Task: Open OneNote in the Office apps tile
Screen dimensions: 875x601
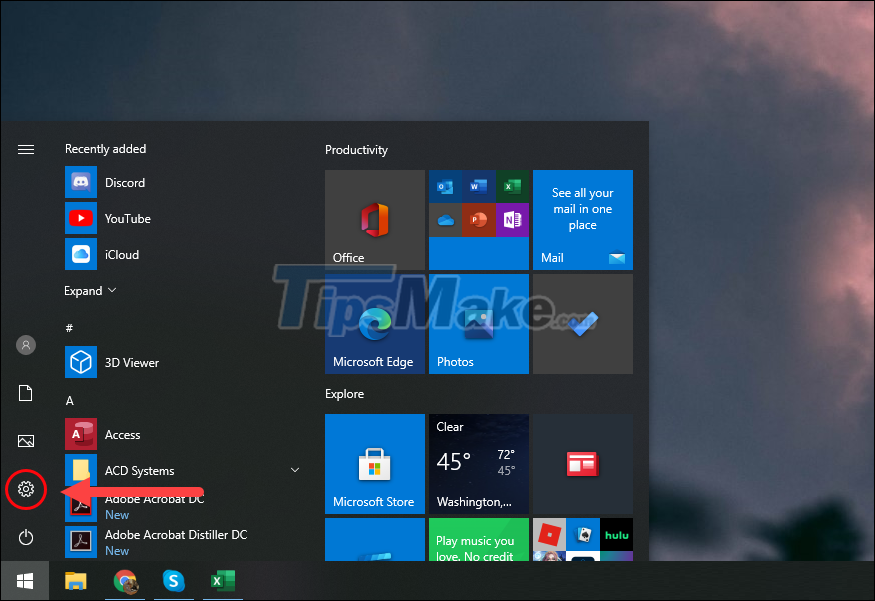Action: click(512, 220)
